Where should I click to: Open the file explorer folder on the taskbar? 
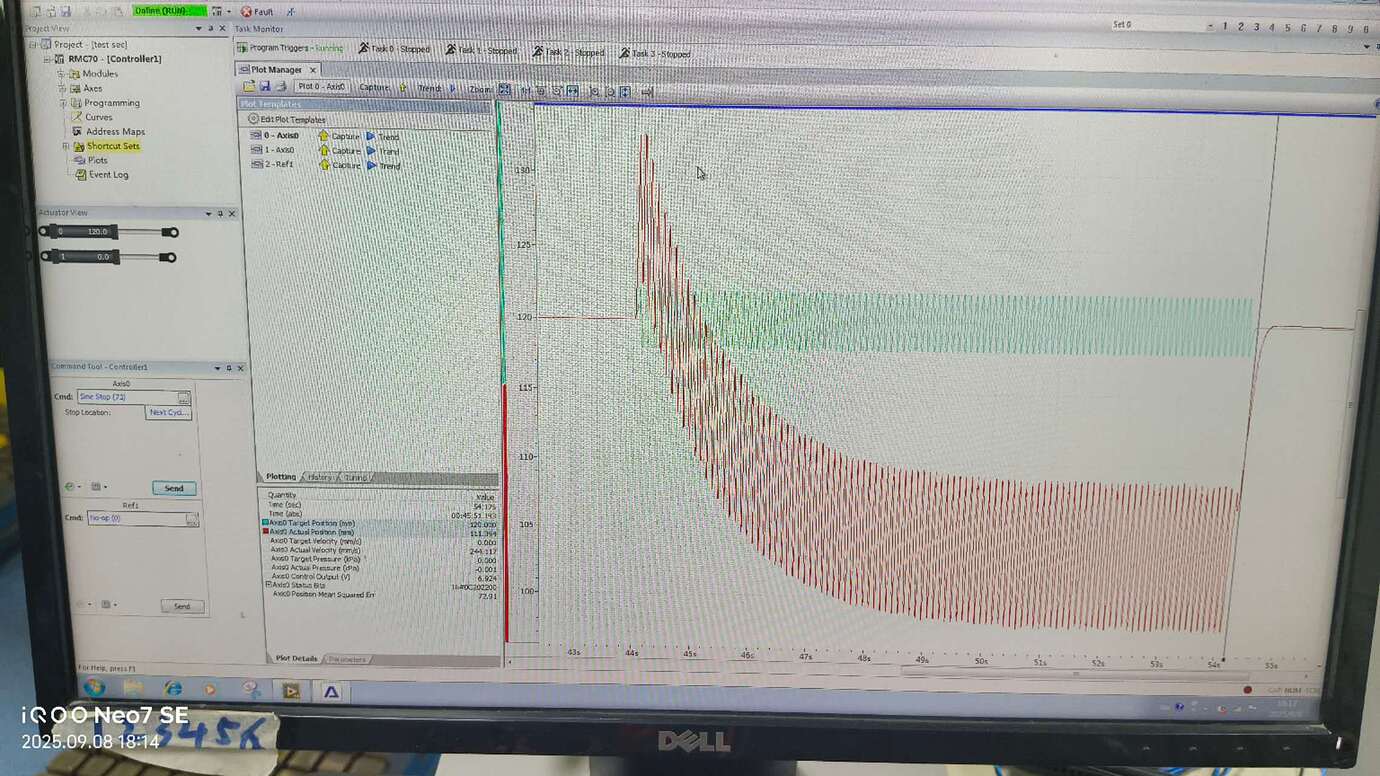click(x=133, y=688)
